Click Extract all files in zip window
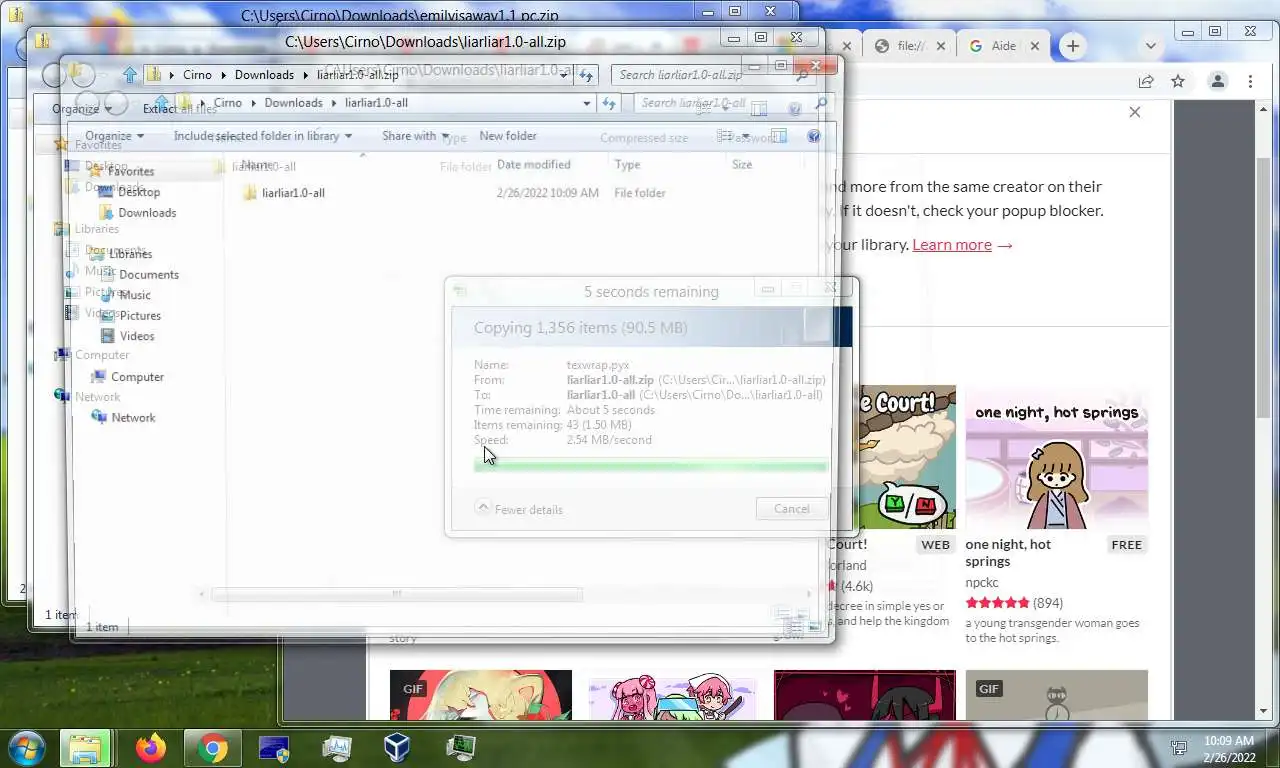 click(x=179, y=109)
